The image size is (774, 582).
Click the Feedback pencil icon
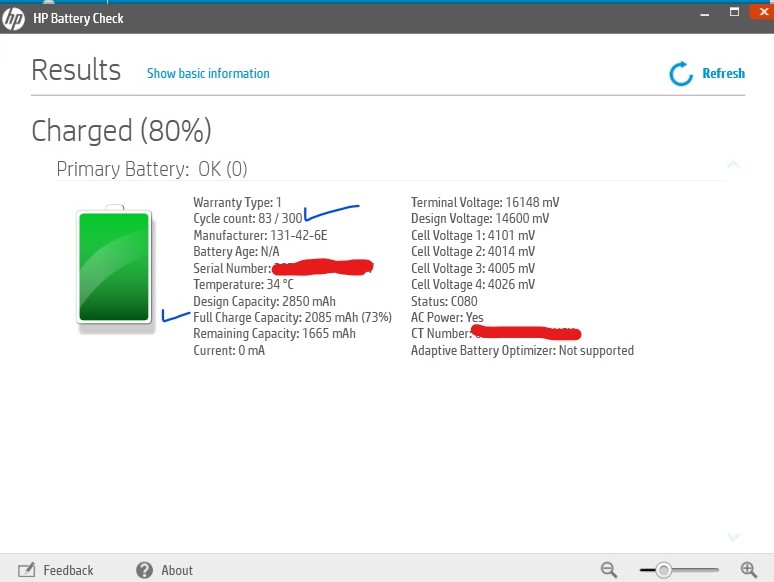click(27, 570)
